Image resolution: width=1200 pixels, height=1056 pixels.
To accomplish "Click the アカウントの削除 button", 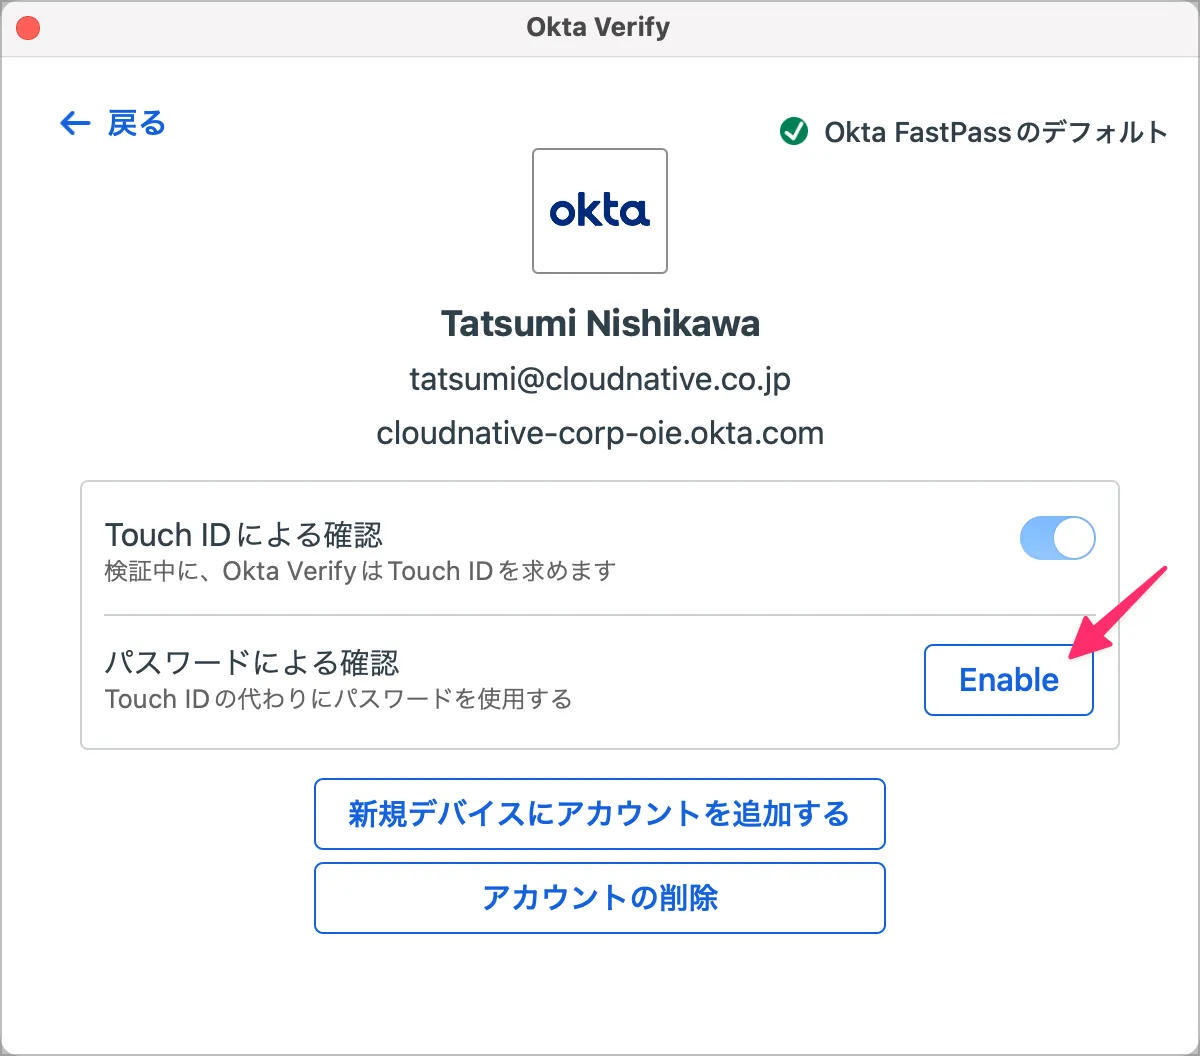I will [600, 897].
